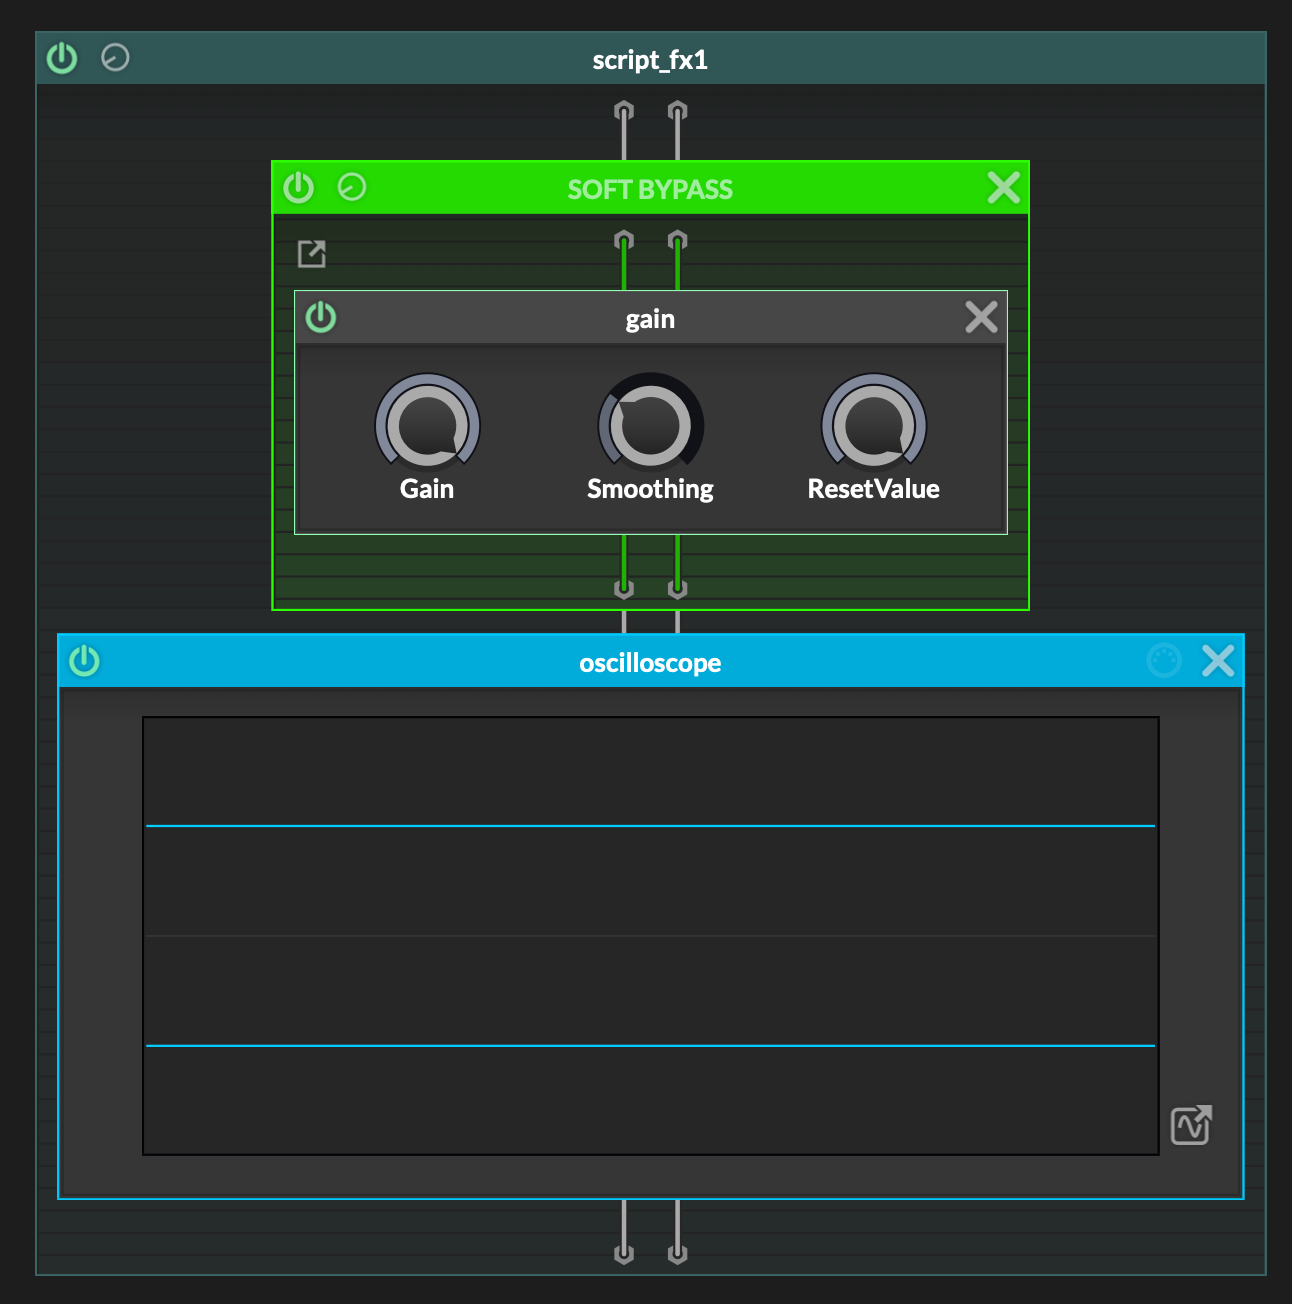
Task: Select the SOFT BYPASS title header
Action: [x=650, y=189]
